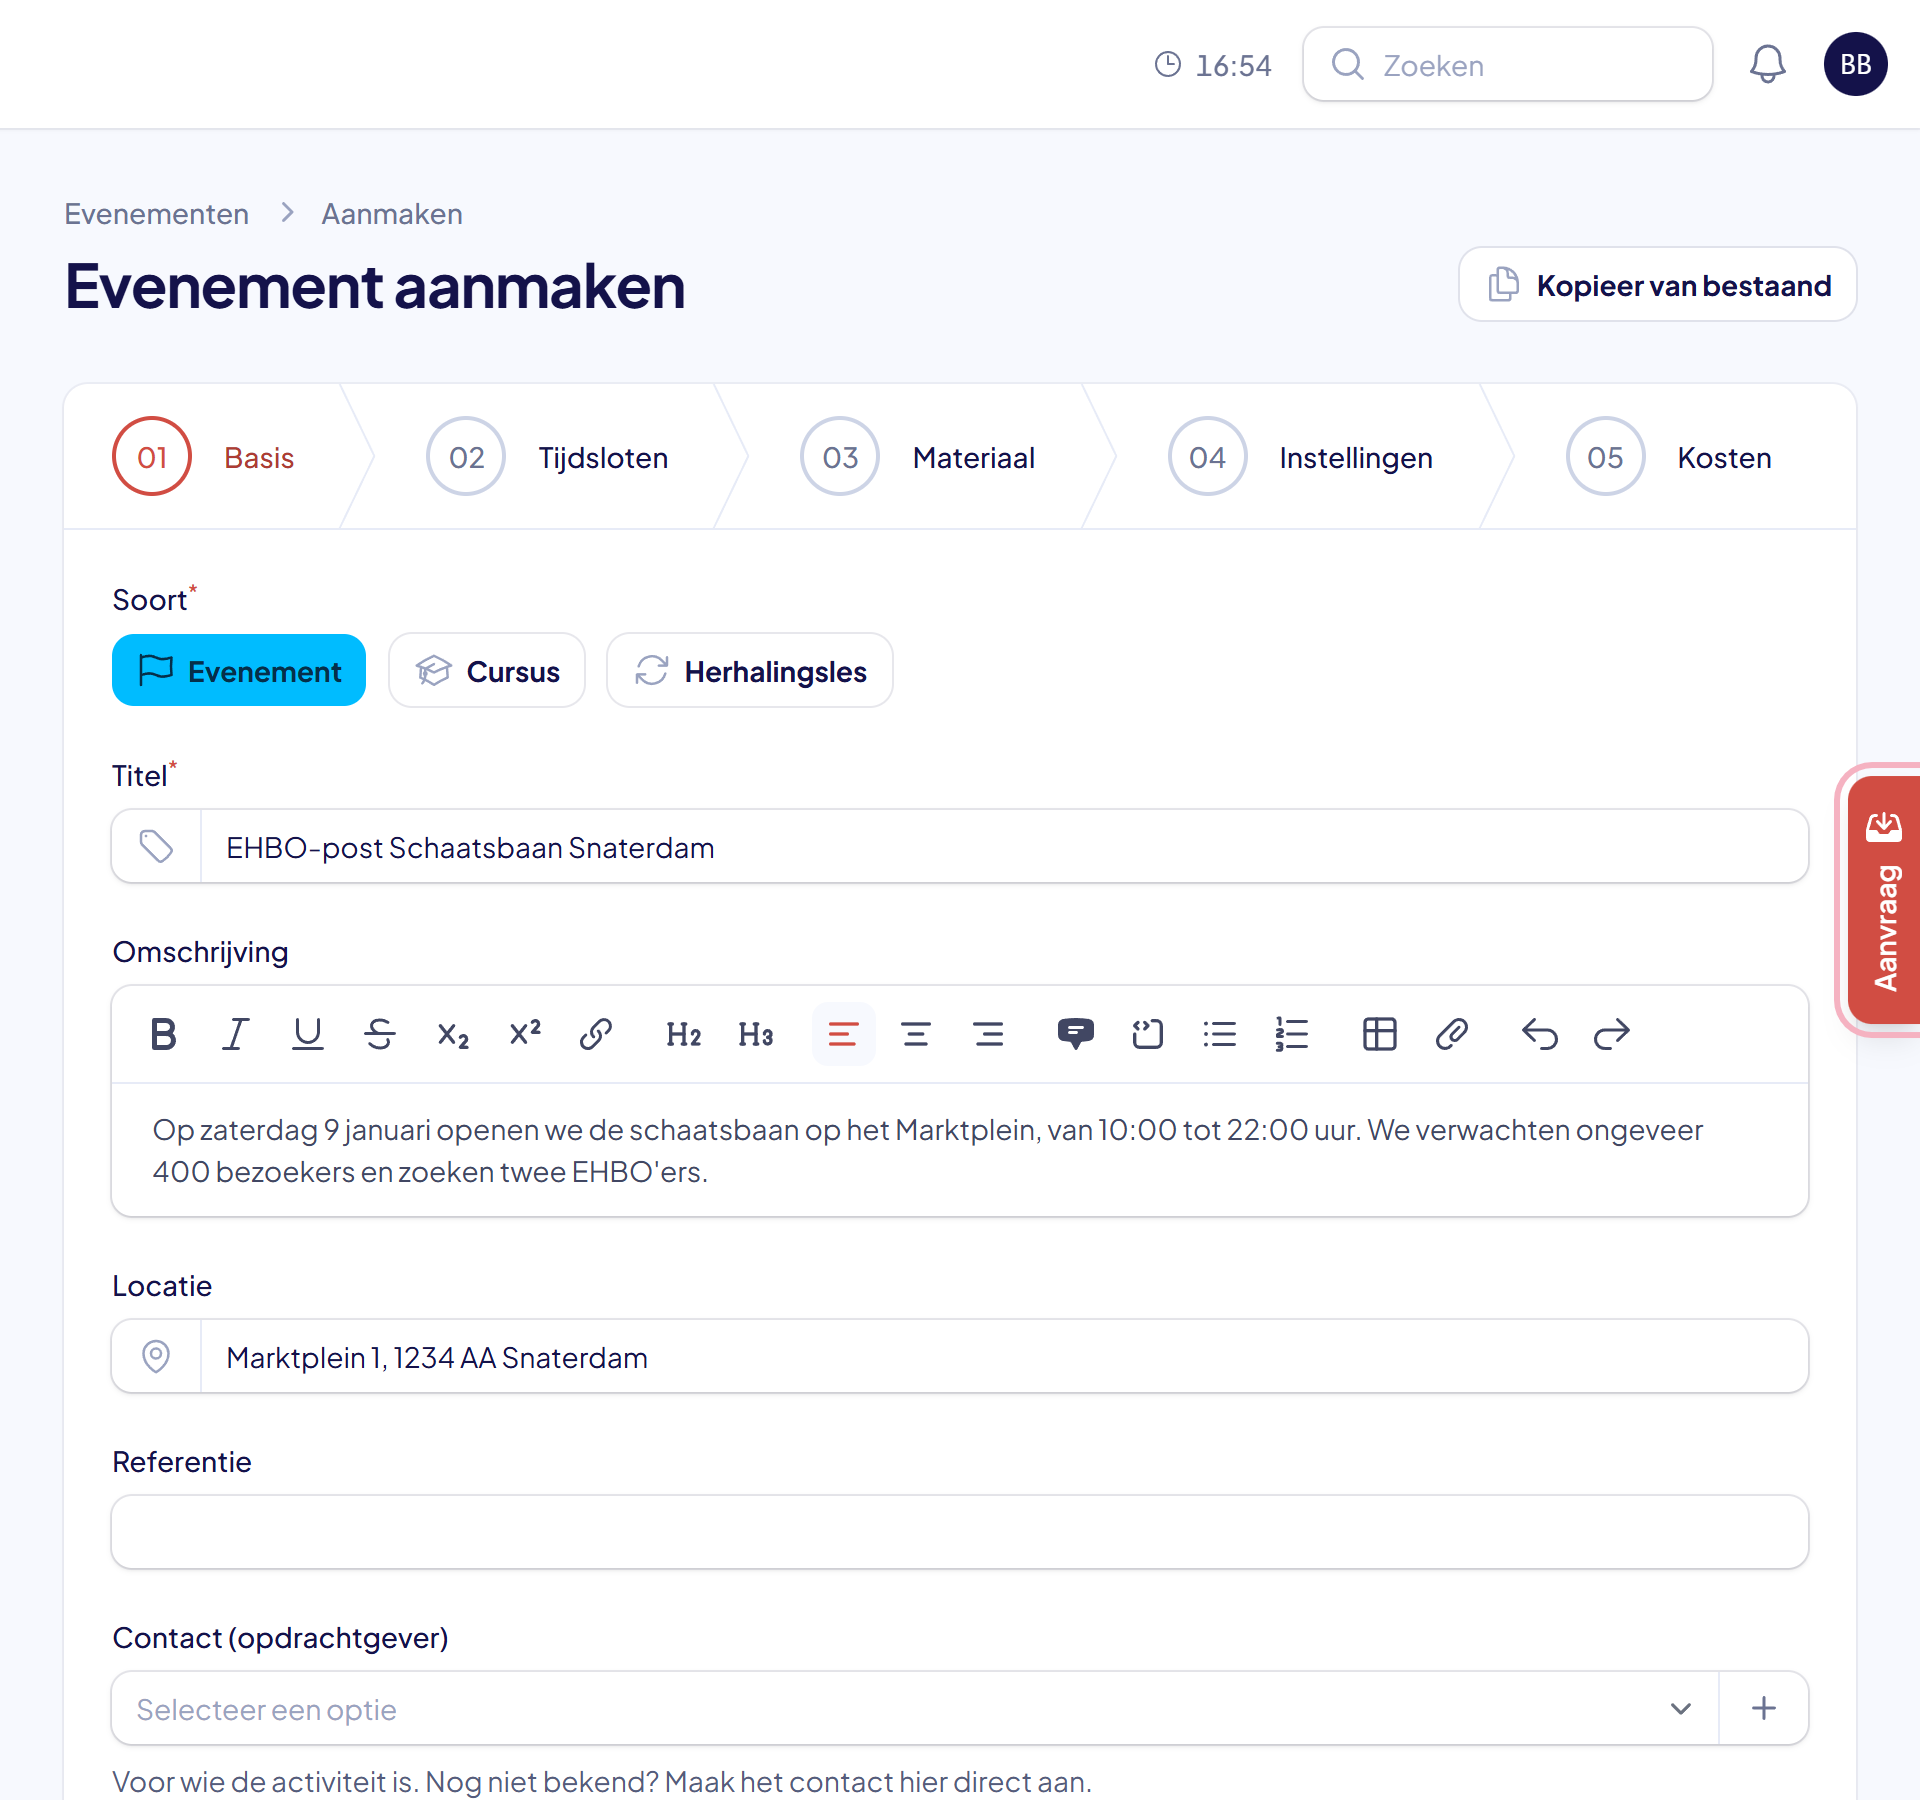This screenshot has height=1800, width=1920.
Task: Apply italic formatting in the description toolbar
Action: (x=235, y=1034)
